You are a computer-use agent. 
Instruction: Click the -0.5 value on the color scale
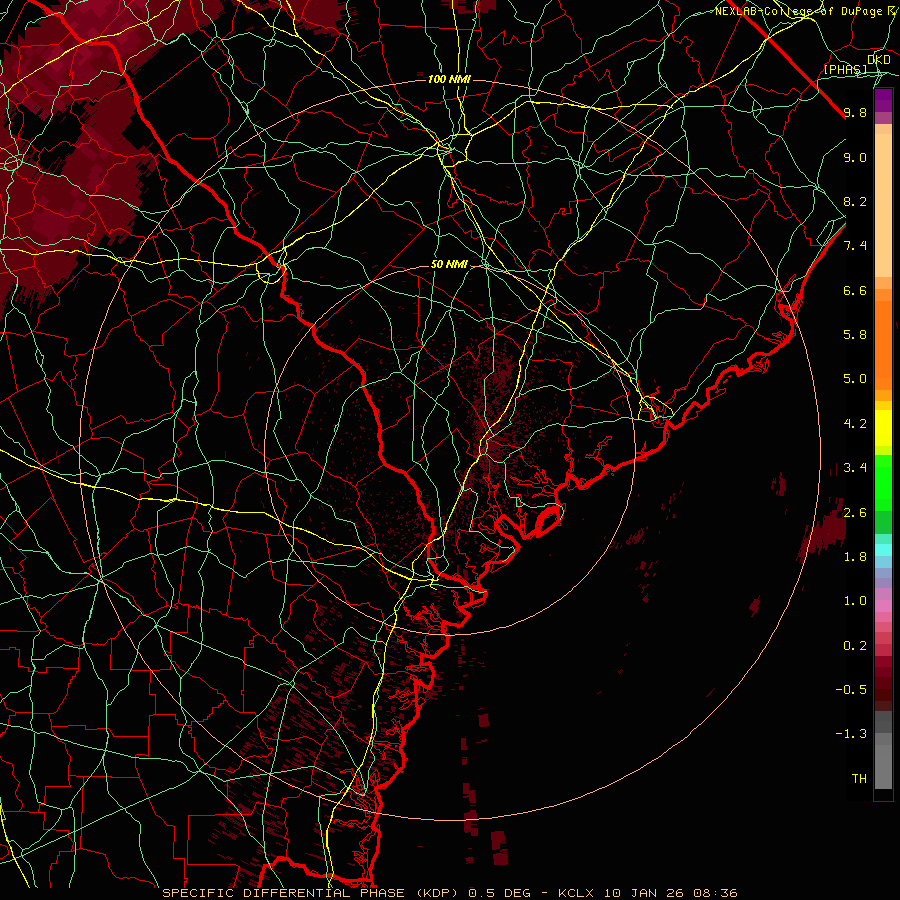pos(851,690)
